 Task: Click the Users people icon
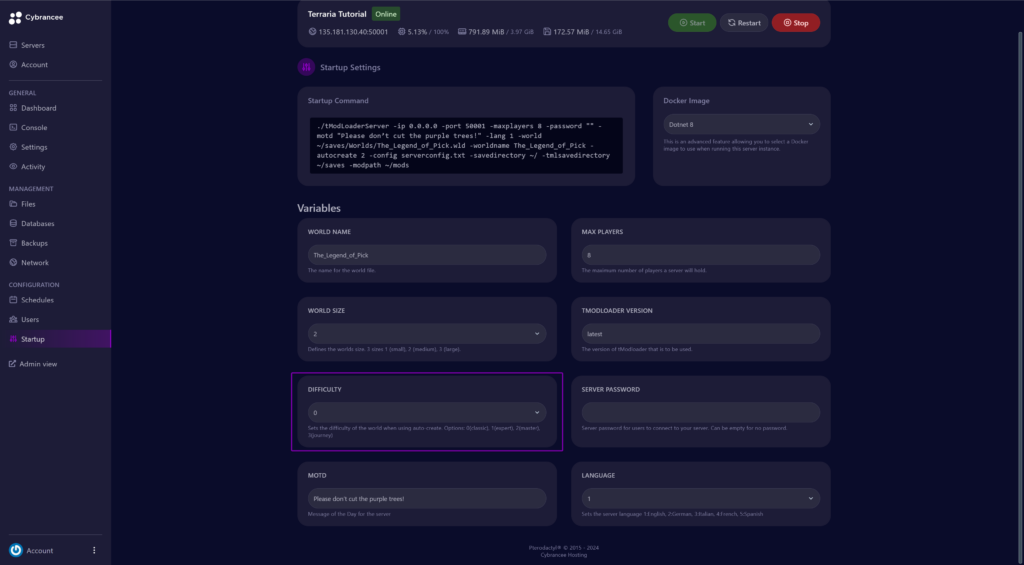pyautogui.click(x=13, y=319)
